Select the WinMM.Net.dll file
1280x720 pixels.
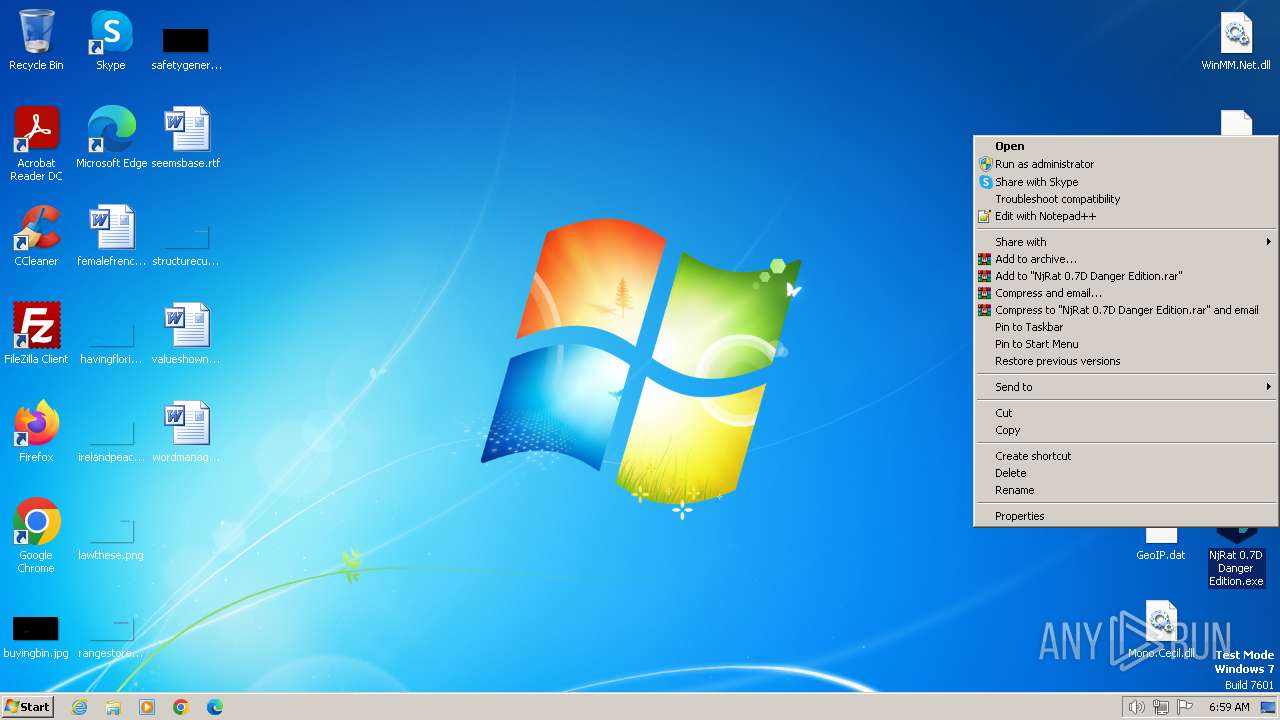coord(1236,41)
